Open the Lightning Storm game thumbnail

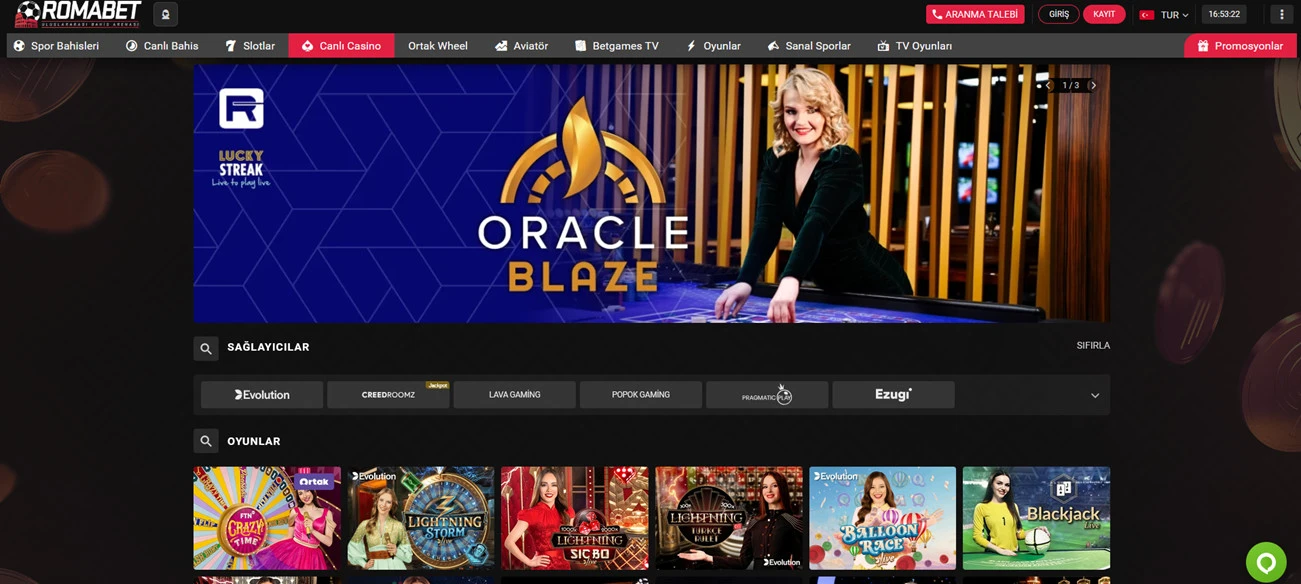[421, 518]
